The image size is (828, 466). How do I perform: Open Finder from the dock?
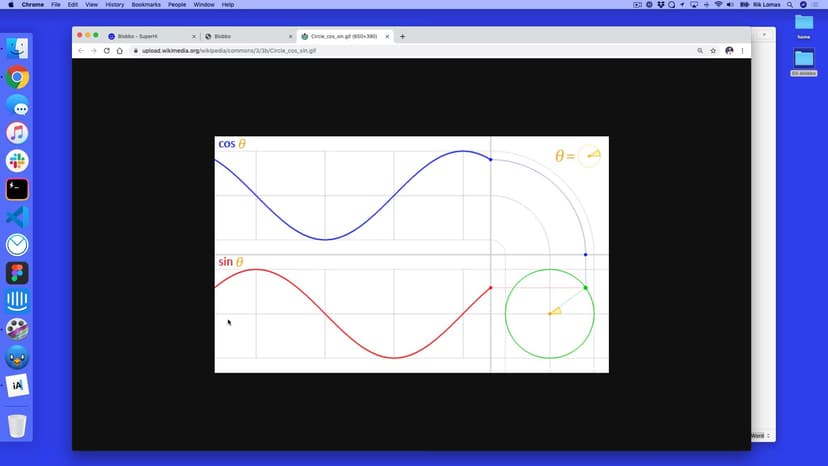[17, 49]
